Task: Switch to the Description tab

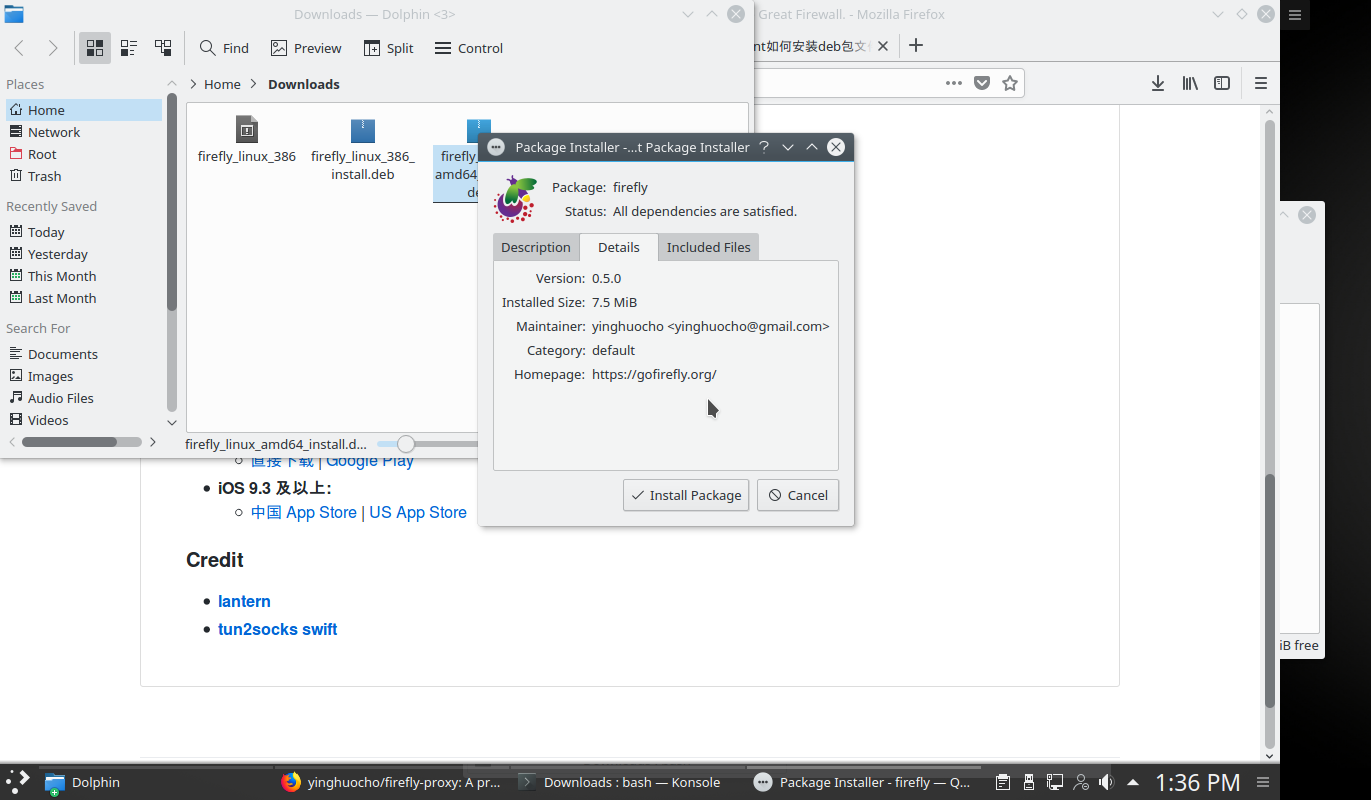Action: (536, 247)
